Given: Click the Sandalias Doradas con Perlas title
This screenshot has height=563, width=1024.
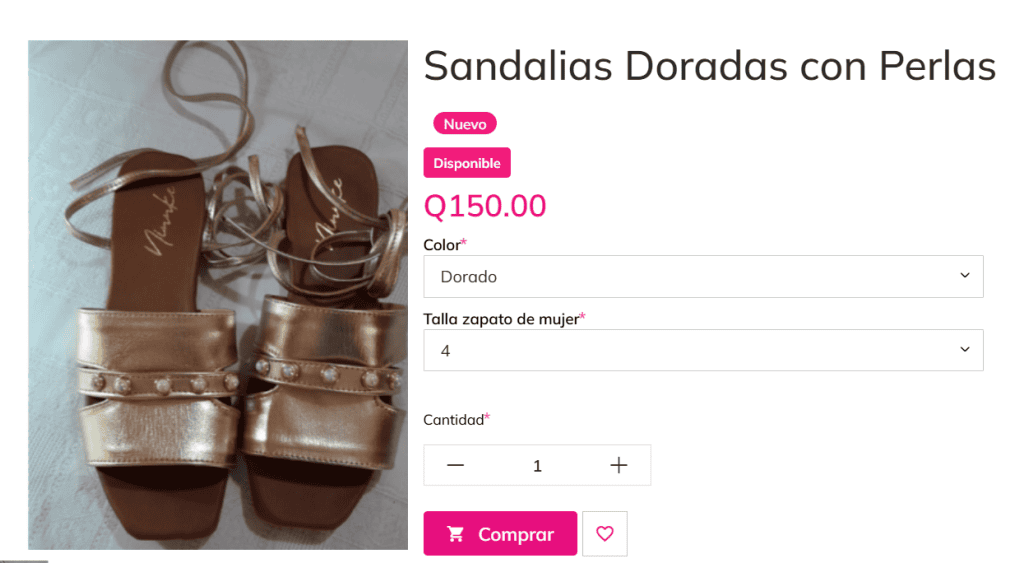Looking at the screenshot, I should [710, 66].
